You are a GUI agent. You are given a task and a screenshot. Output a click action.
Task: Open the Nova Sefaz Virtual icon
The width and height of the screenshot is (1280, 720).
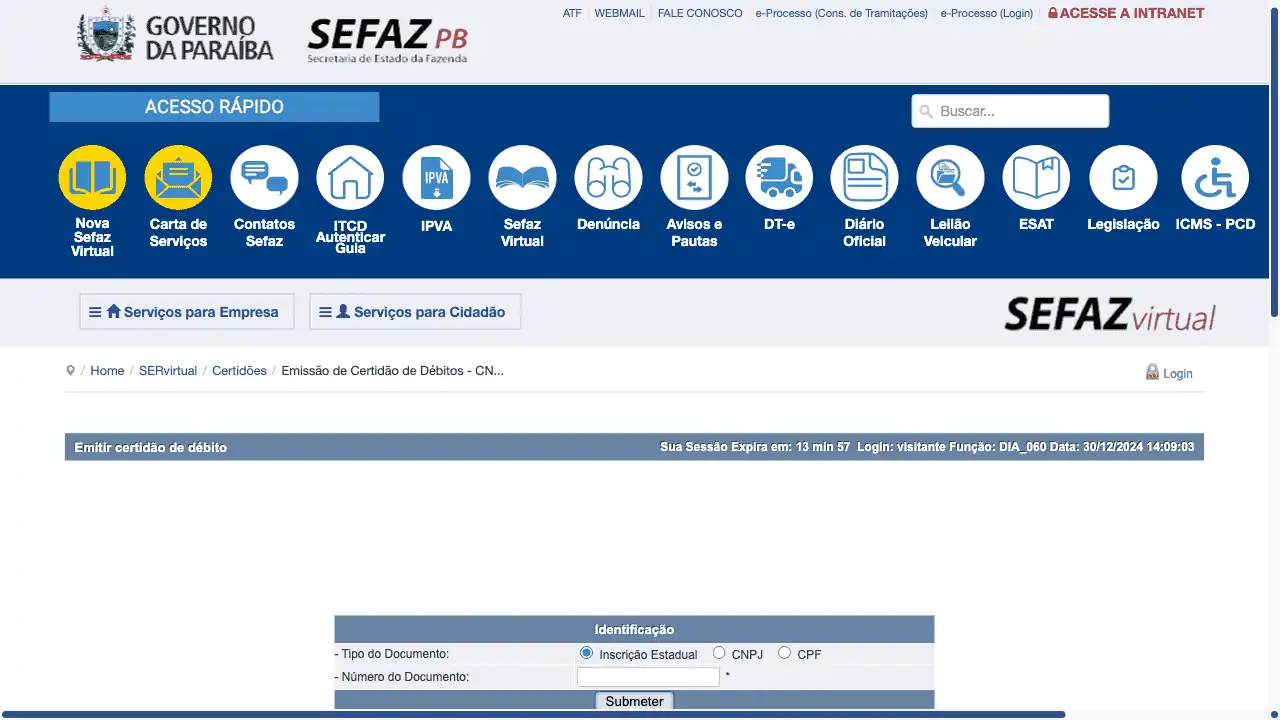coord(92,178)
